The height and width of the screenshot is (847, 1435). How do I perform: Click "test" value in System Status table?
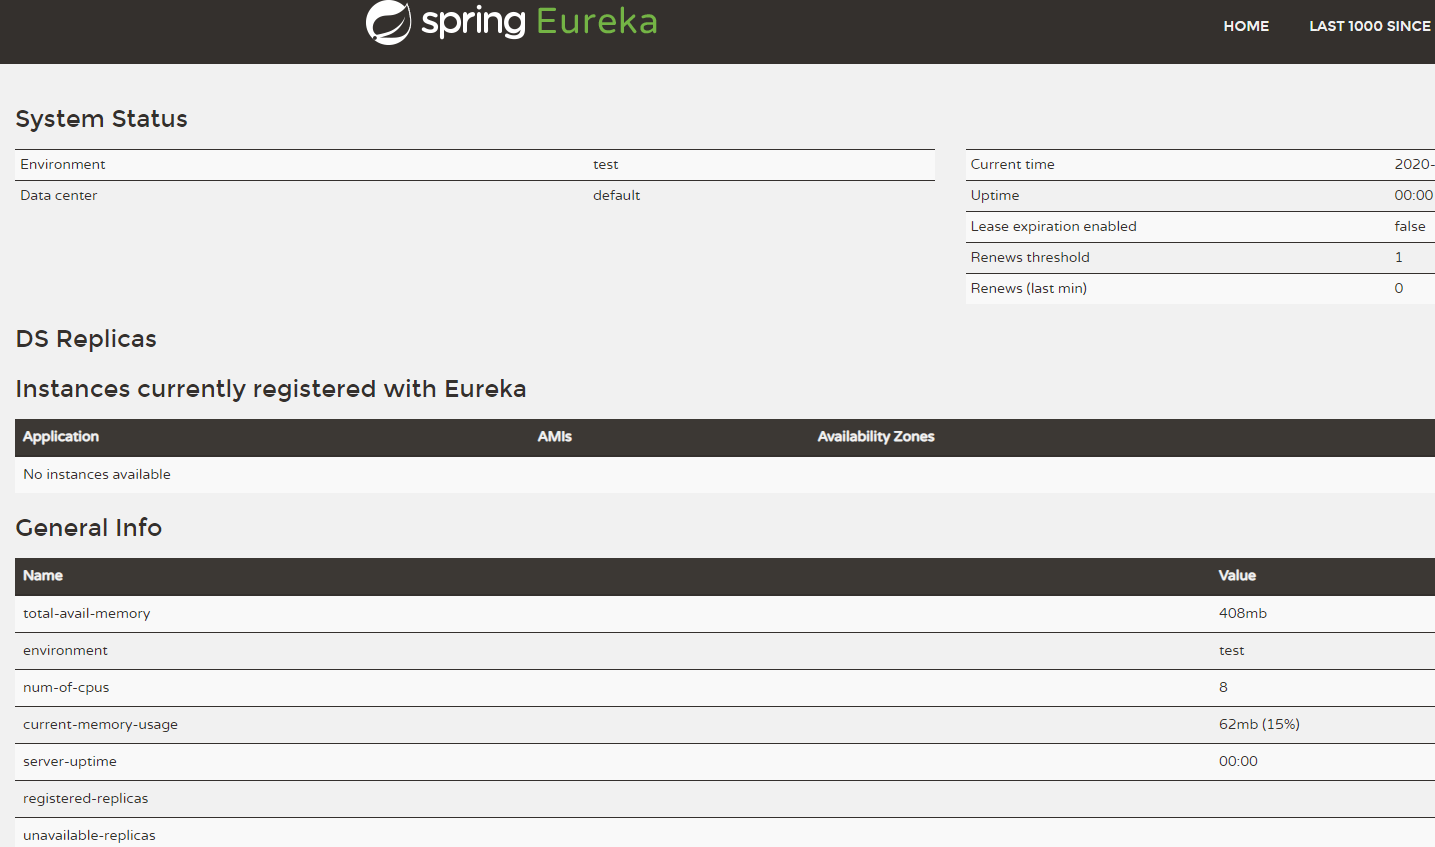click(x=606, y=164)
